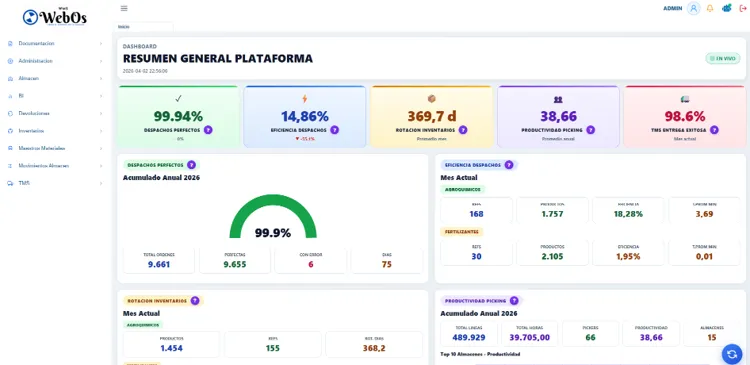Click the red logout icon
The height and width of the screenshot is (365, 750).
(x=743, y=8)
